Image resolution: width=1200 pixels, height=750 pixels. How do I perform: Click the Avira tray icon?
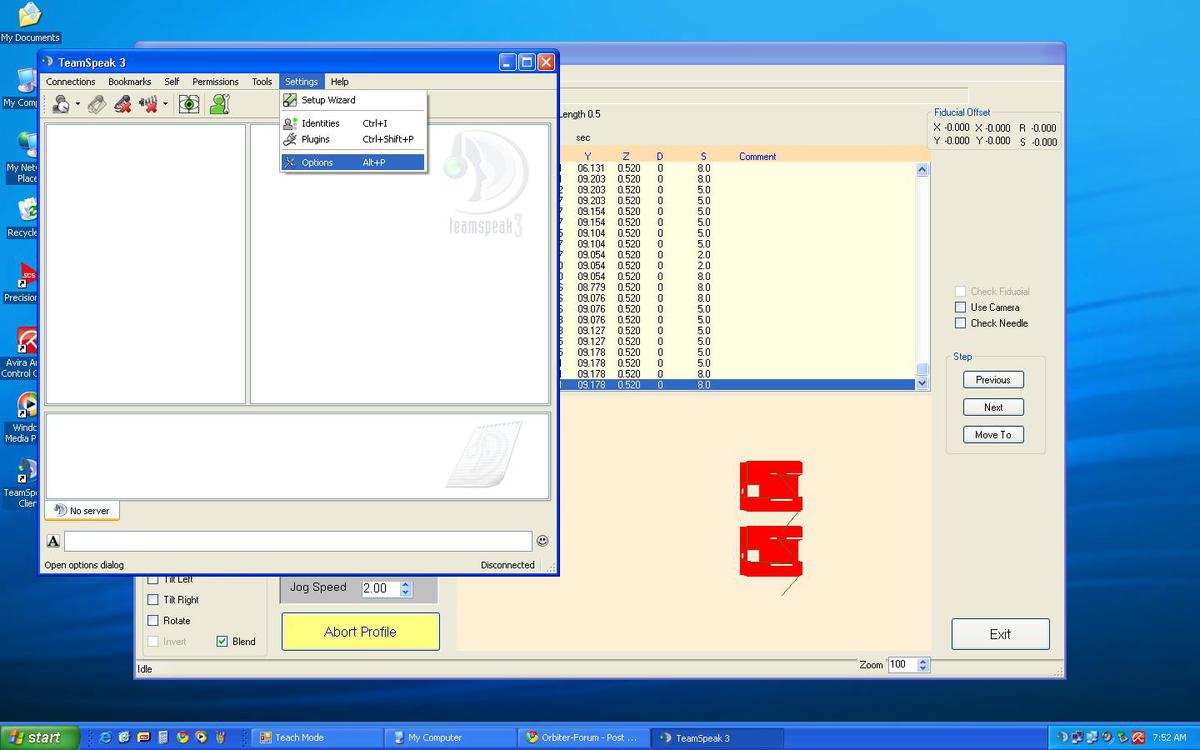1138,738
